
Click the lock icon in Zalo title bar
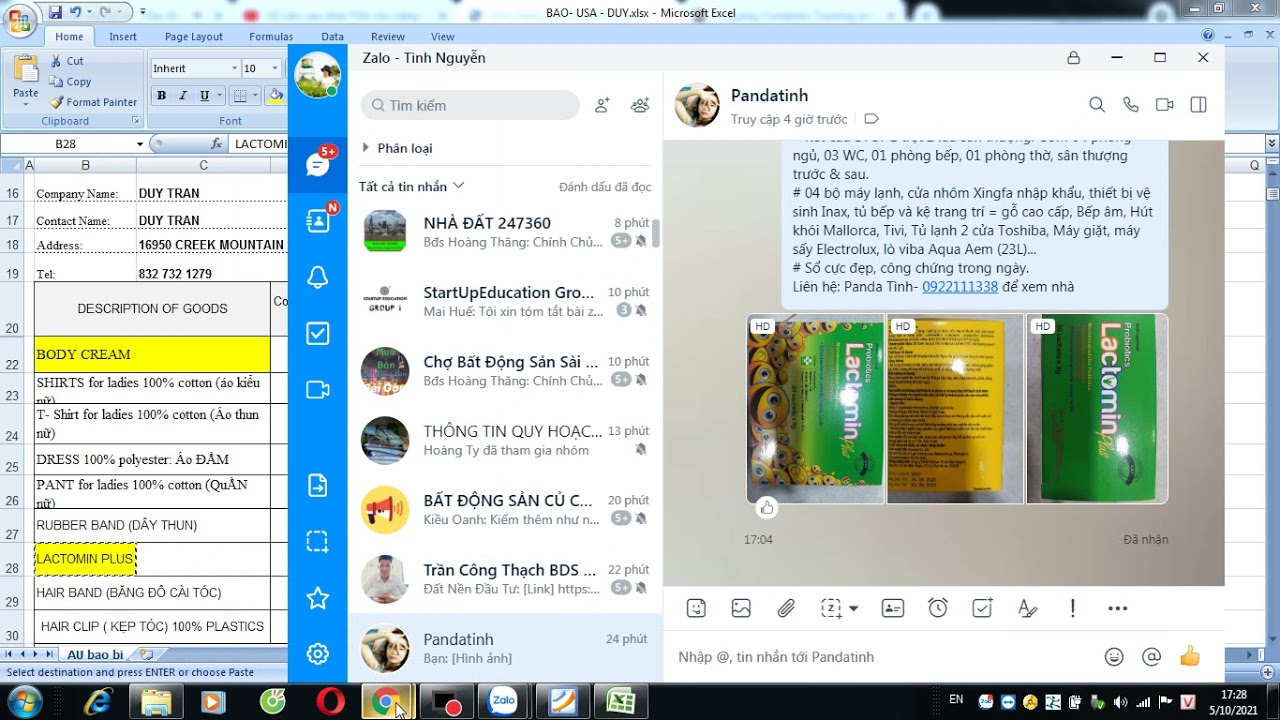click(1073, 58)
